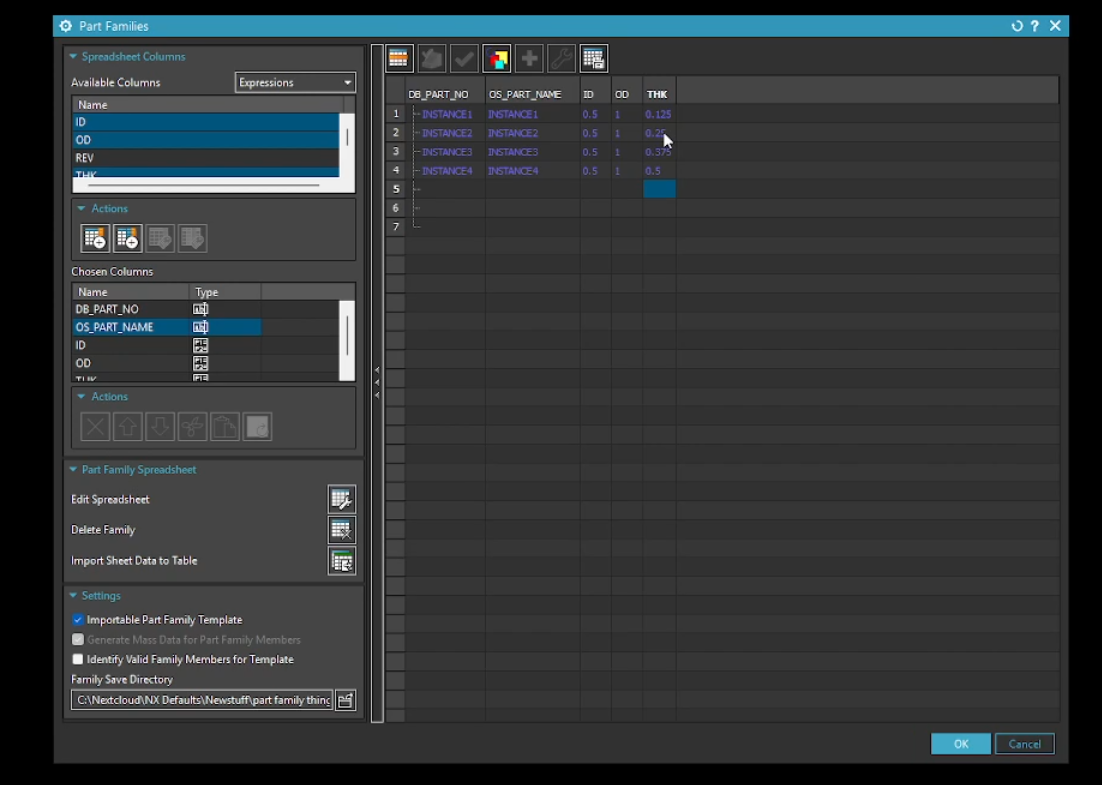This screenshot has width=1102, height=785.
Task: Click the Chosen Columns vertical scrollbar
Action: (347, 341)
